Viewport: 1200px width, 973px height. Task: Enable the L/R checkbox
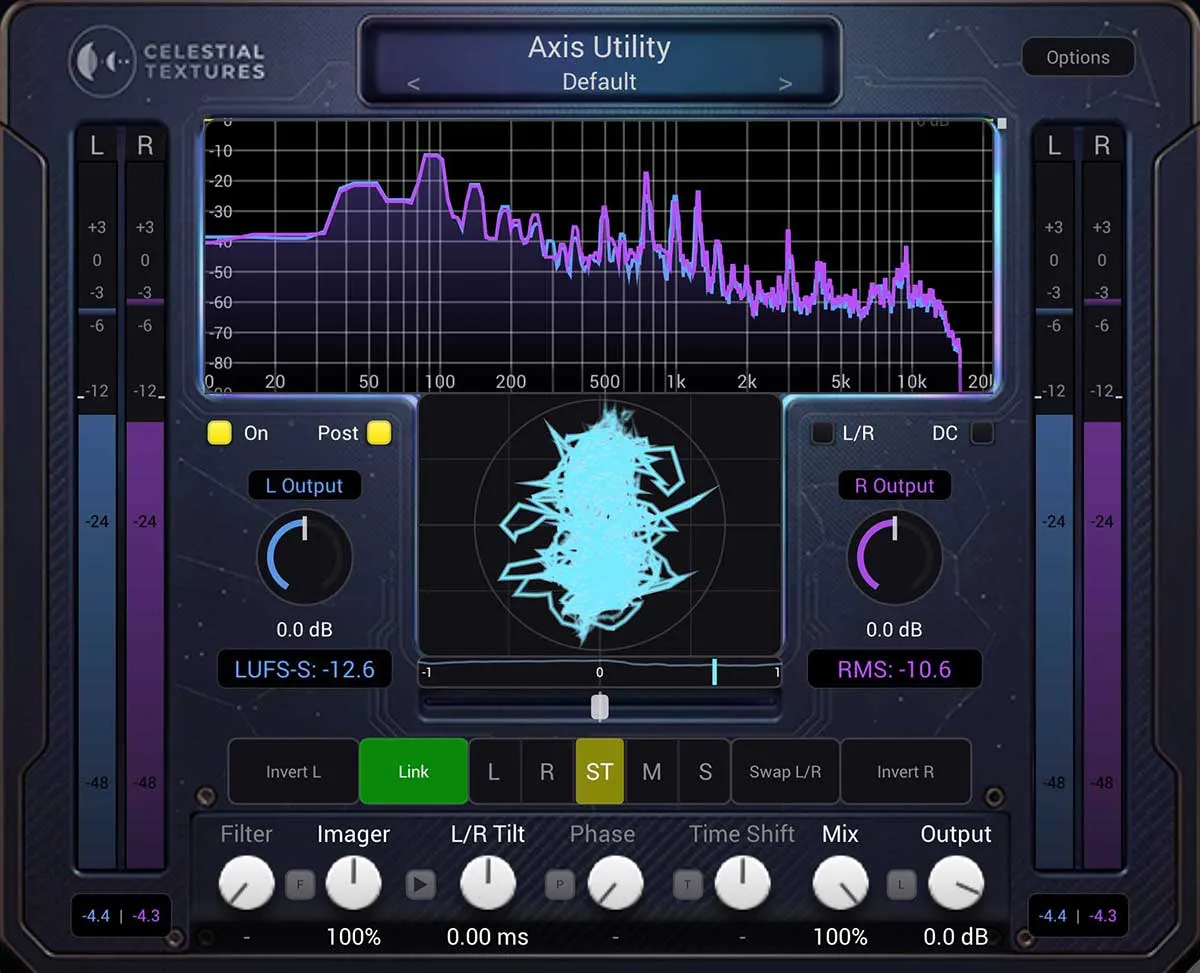[x=822, y=433]
